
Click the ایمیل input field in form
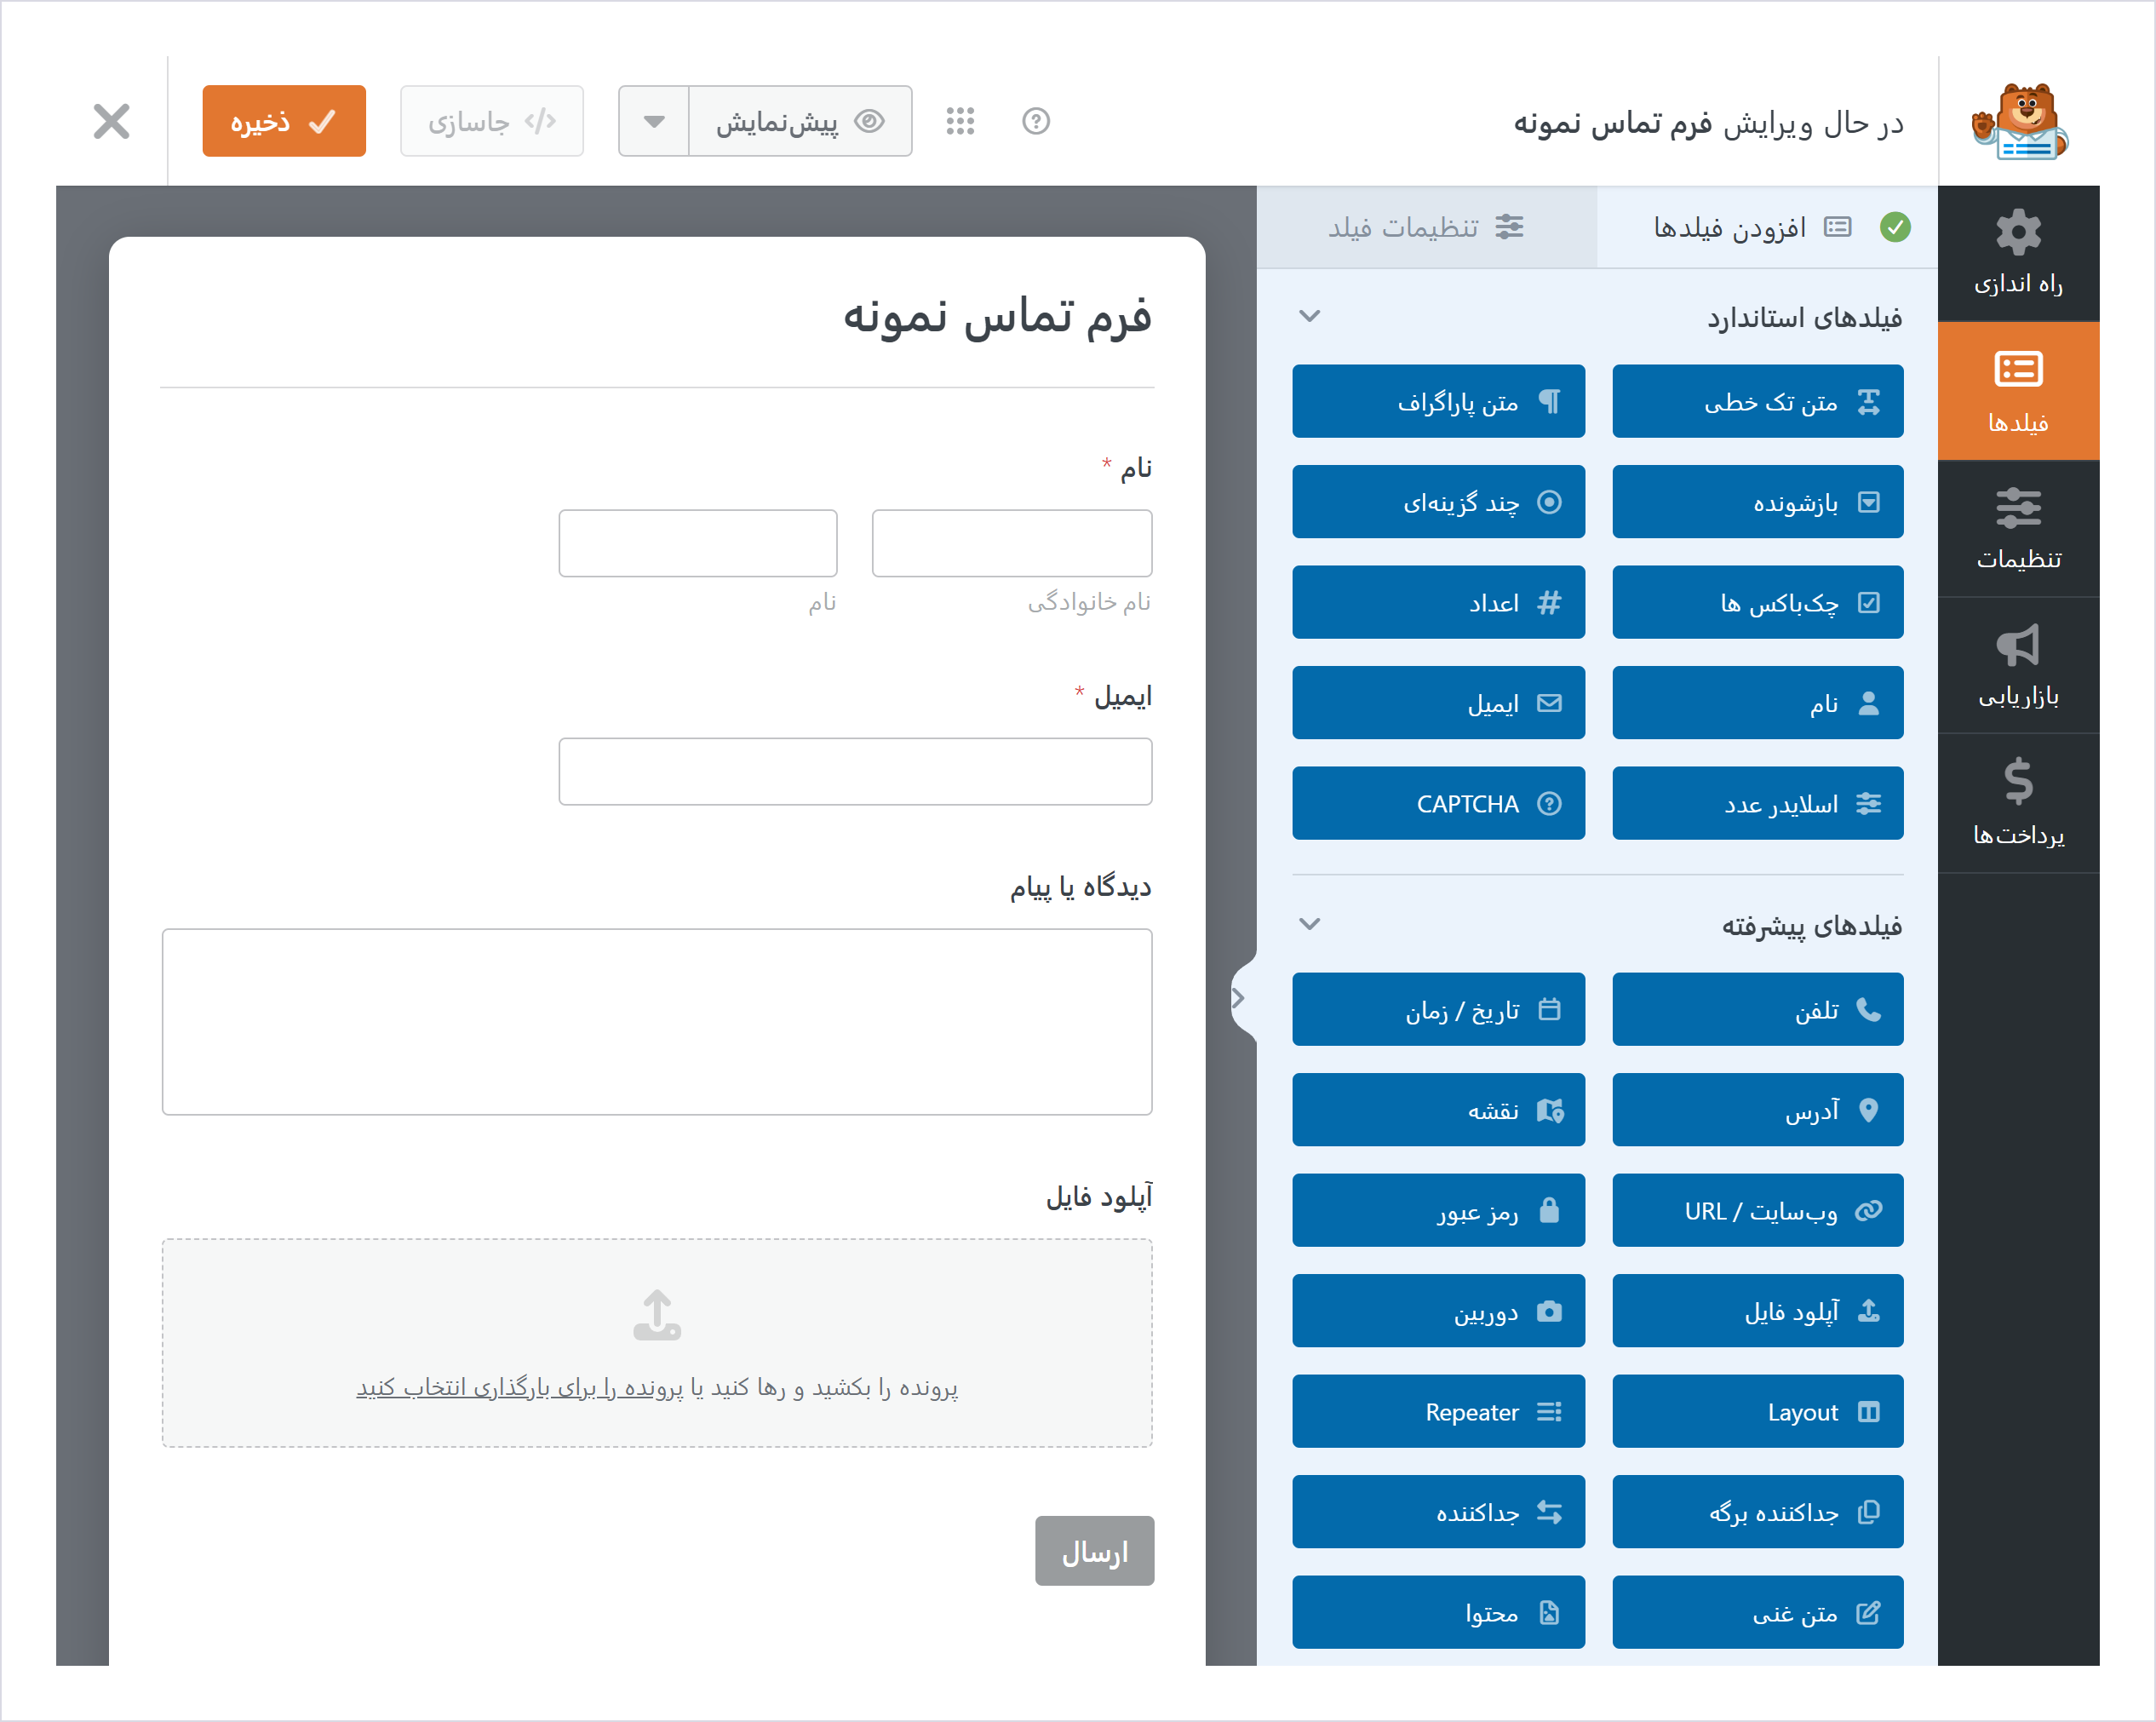855,771
